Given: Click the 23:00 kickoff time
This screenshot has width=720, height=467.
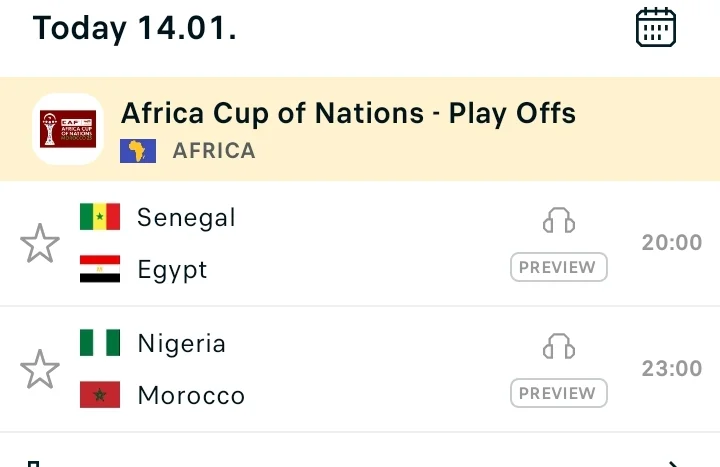Looking at the screenshot, I should 671,369.
